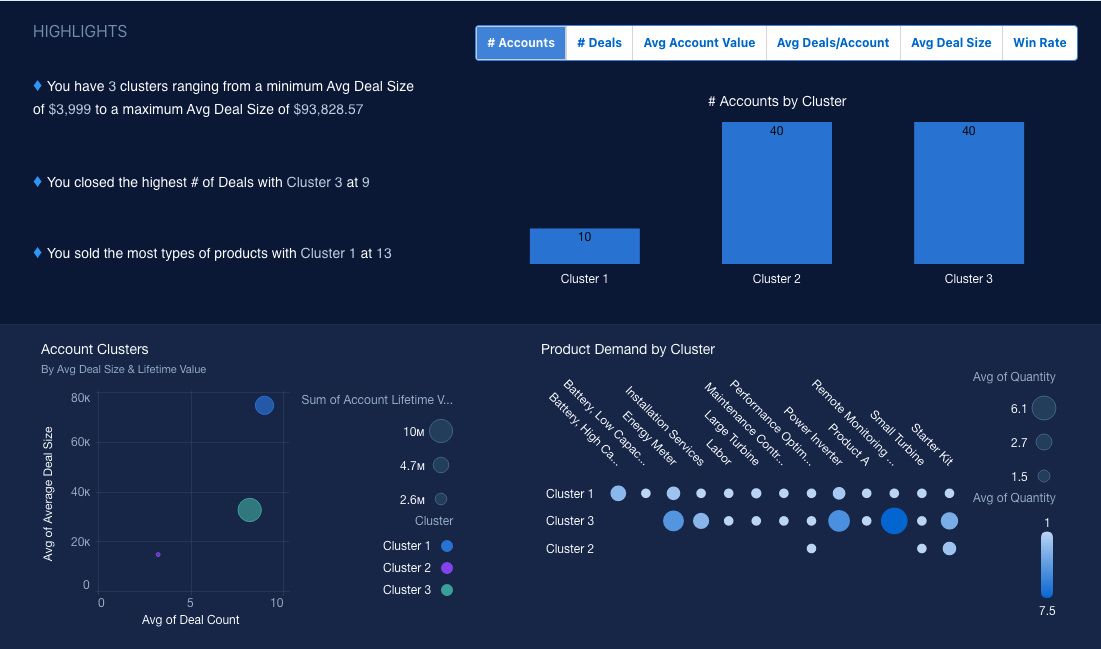
Task: Click the teal Cluster 3 legend dot
Action: [x=447, y=590]
